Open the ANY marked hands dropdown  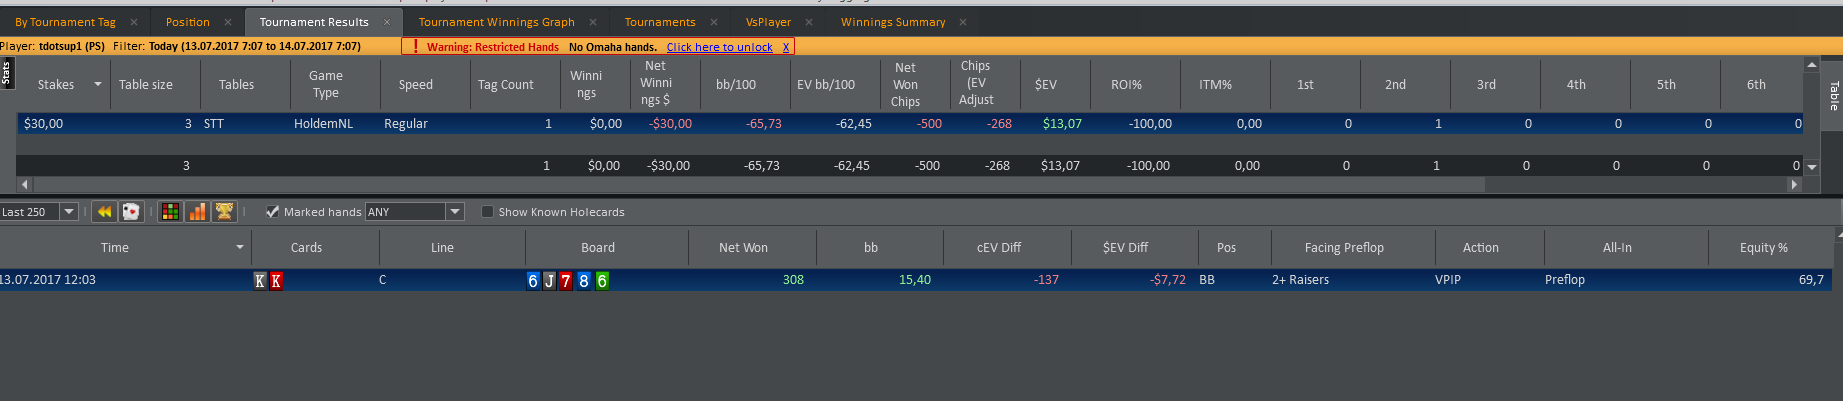455,212
